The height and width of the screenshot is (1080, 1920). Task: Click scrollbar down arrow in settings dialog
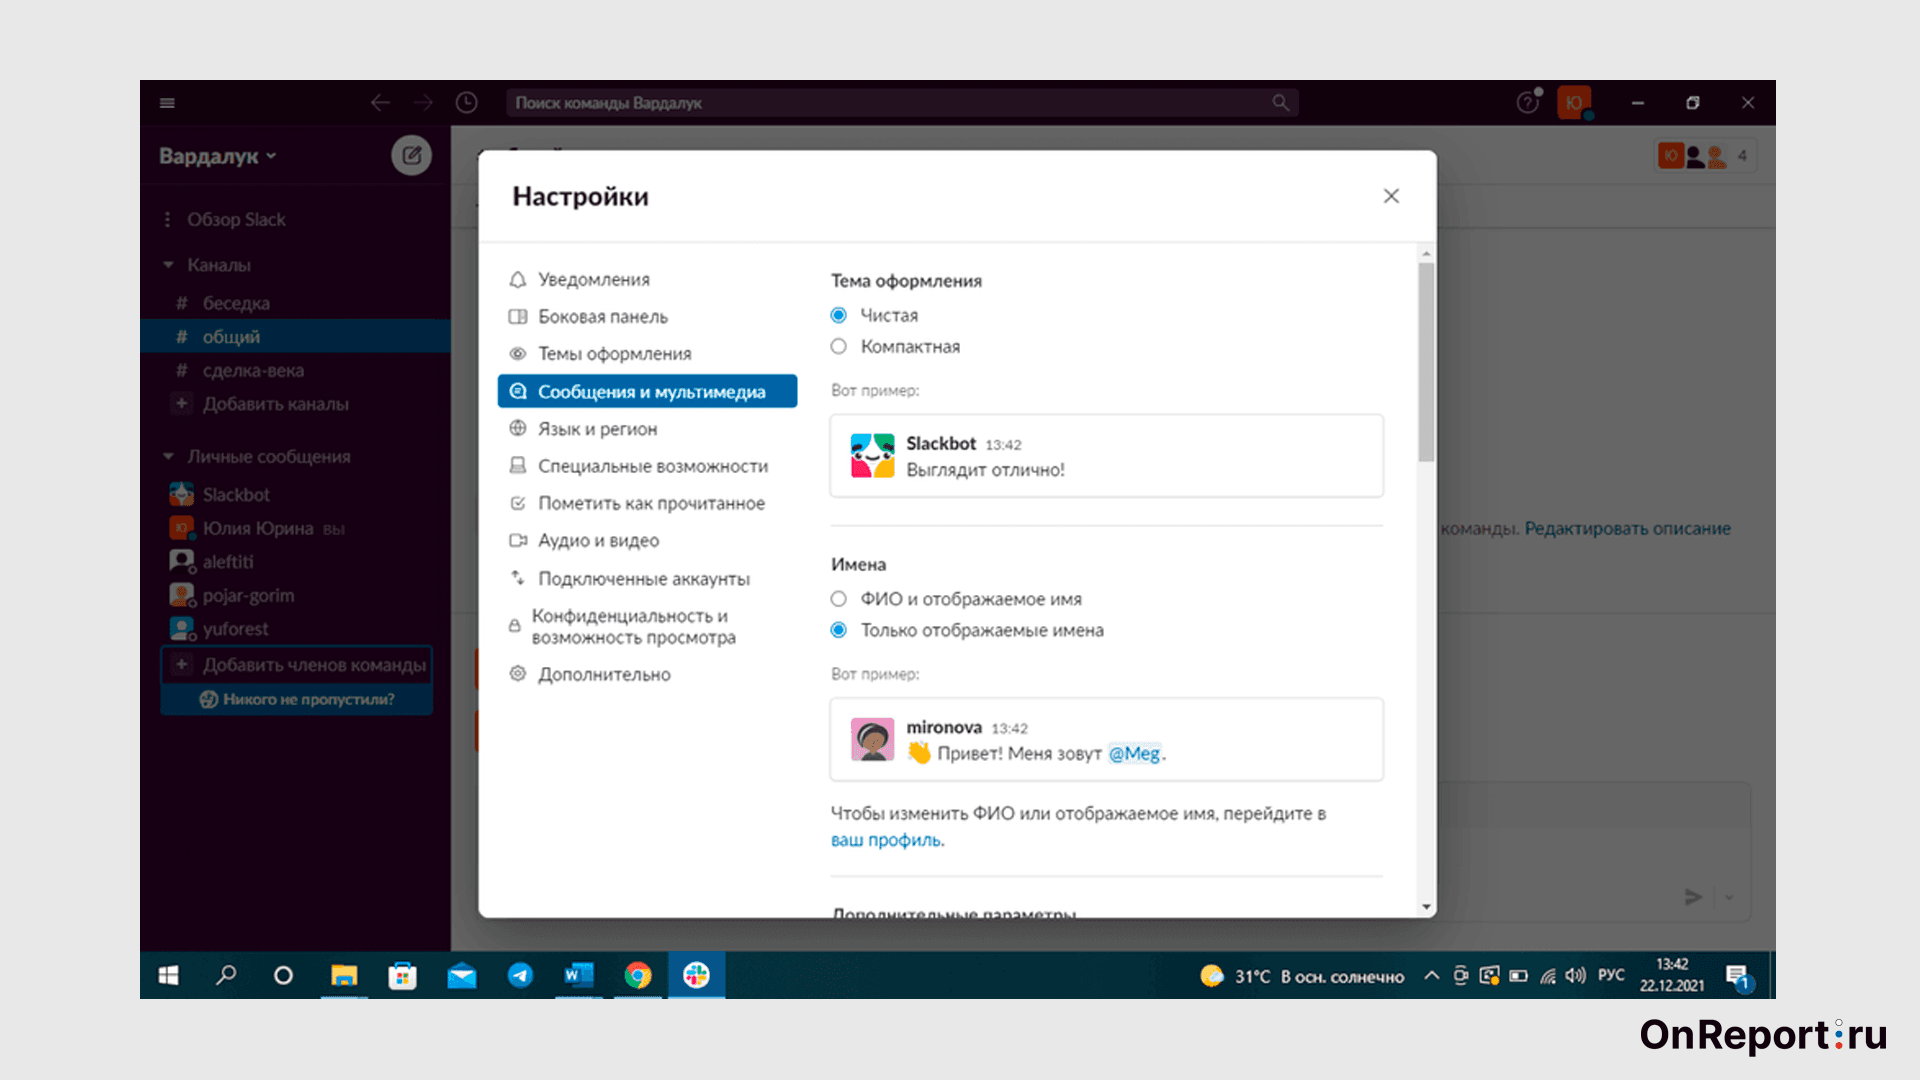(1426, 907)
